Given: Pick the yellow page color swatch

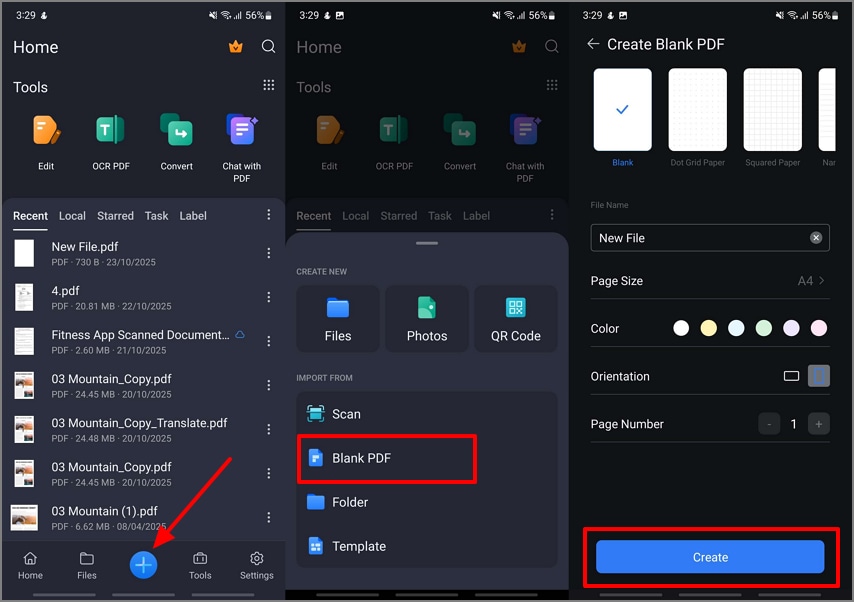Looking at the screenshot, I should click(x=708, y=328).
